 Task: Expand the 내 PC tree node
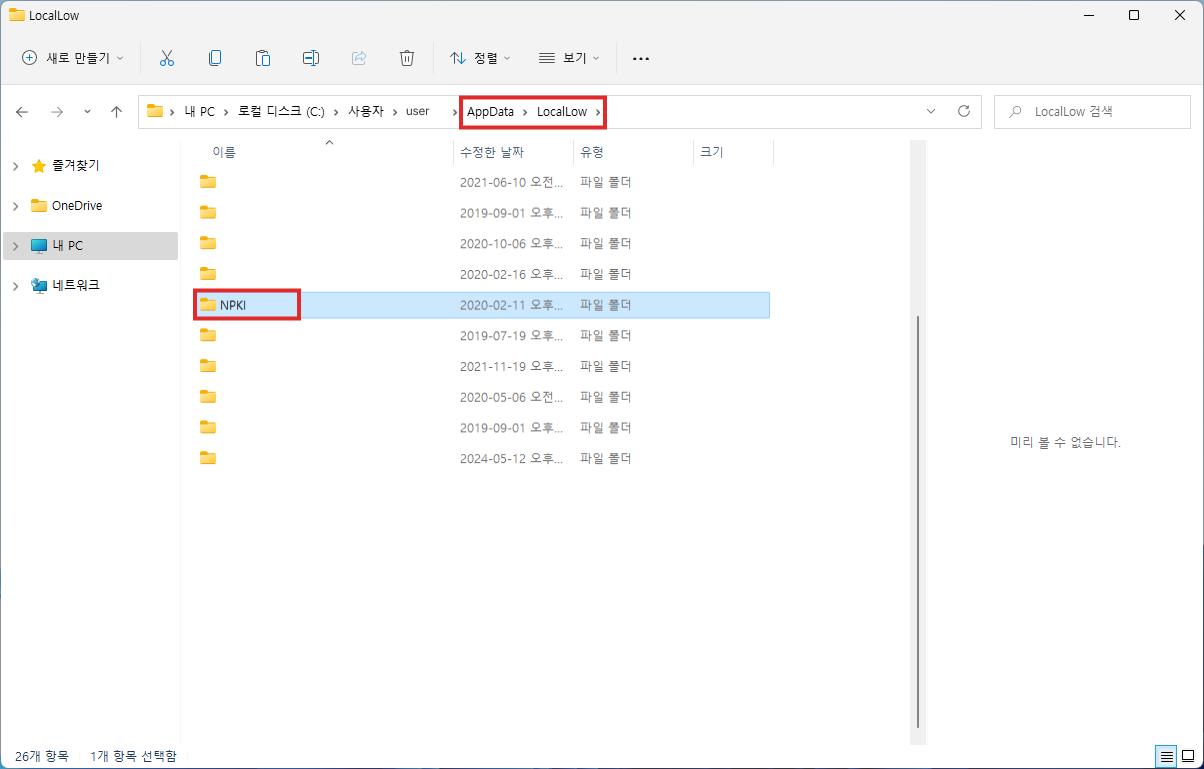(x=15, y=246)
